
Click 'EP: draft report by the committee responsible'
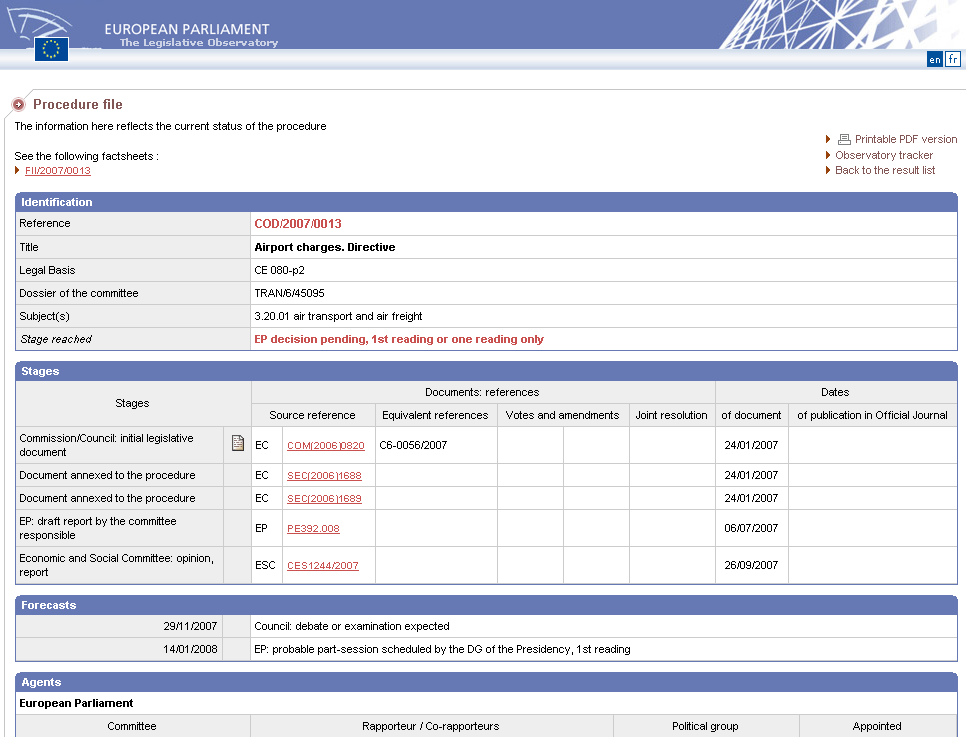pos(97,528)
